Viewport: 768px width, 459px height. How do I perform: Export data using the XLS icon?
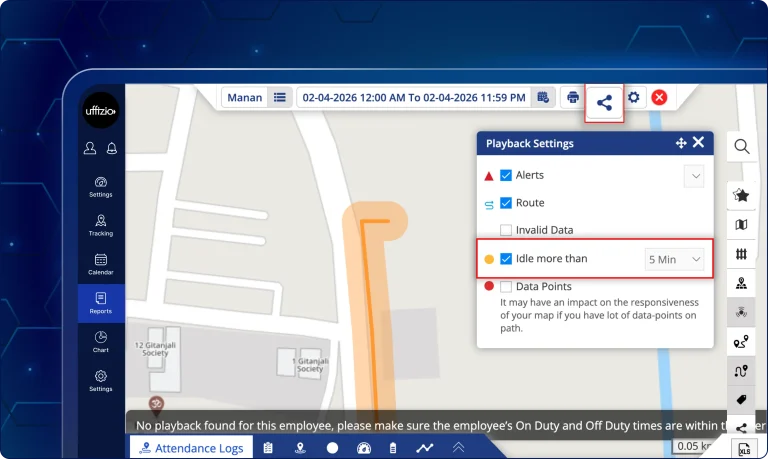pyautogui.click(x=744, y=448)
